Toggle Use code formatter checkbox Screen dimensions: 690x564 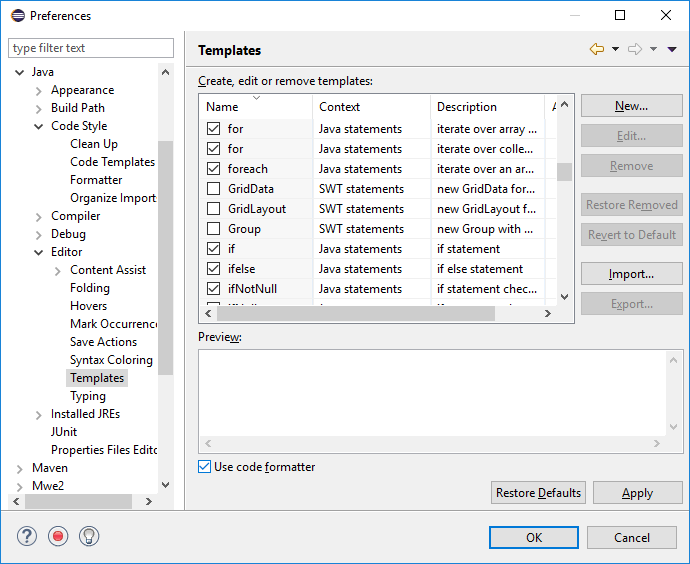click(204, 467)
